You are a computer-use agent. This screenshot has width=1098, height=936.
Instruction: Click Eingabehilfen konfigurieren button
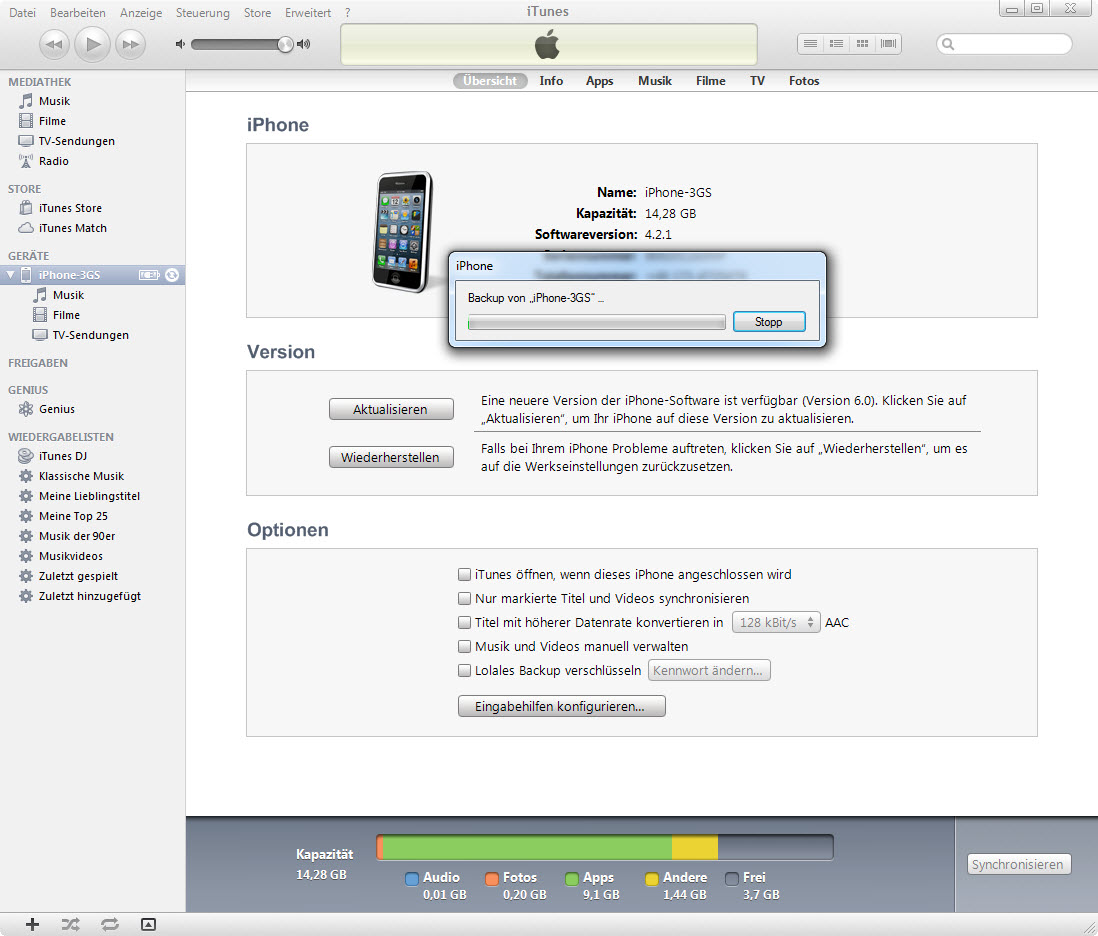[x=562, y=706]
